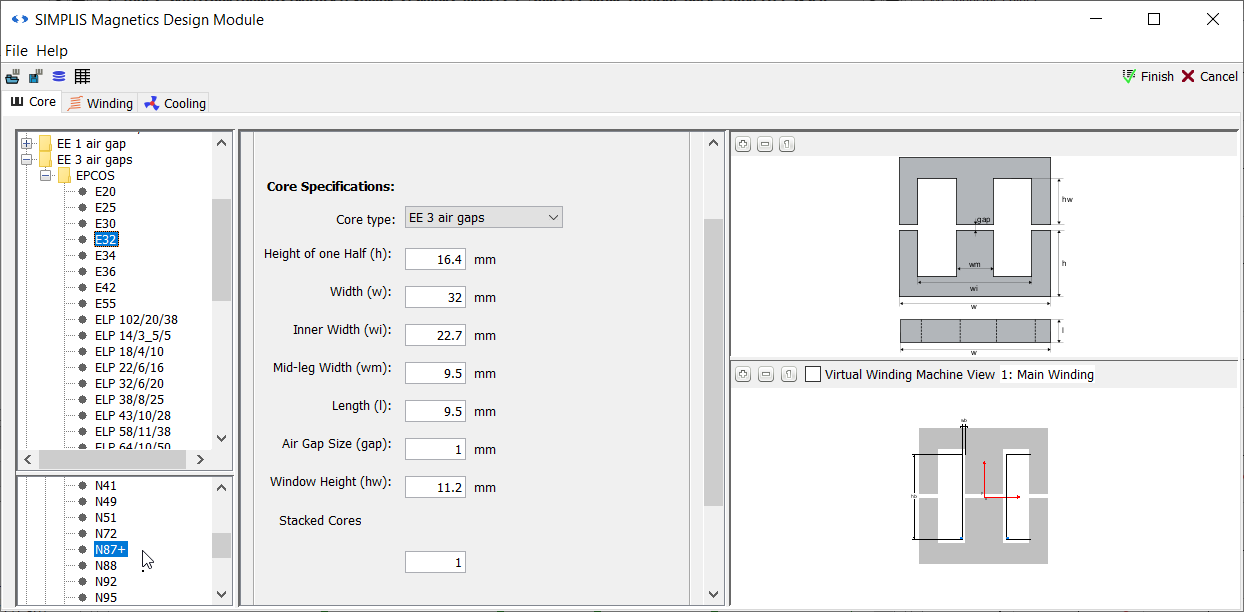The width and height of the screenshot is (1244, 612).
Task: Click the open core file toolbar icon
Action: [13, 77]
